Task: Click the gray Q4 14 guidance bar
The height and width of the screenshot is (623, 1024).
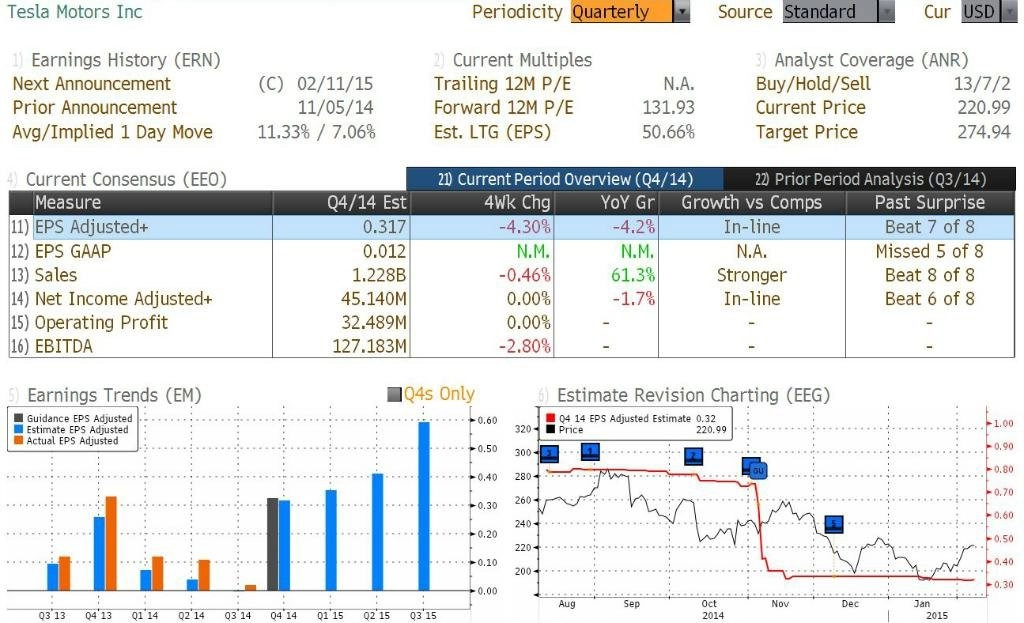Action: 273,544
